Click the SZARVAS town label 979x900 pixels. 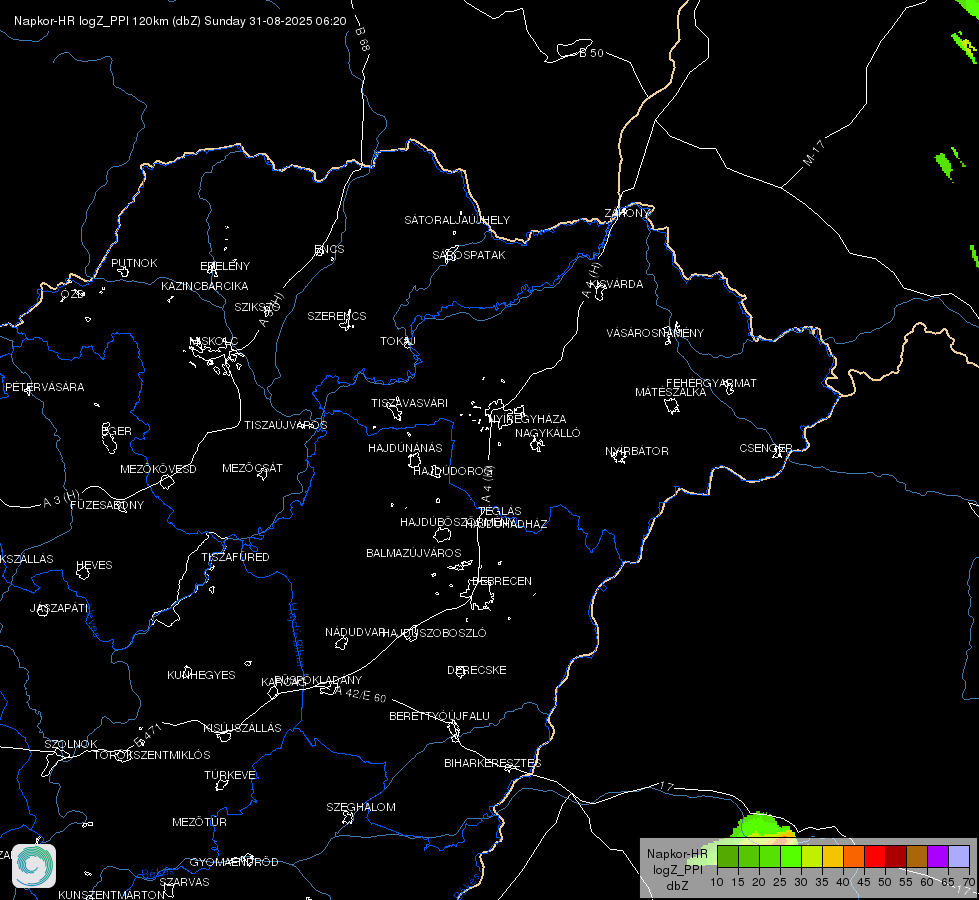click(x=184, y=882)
